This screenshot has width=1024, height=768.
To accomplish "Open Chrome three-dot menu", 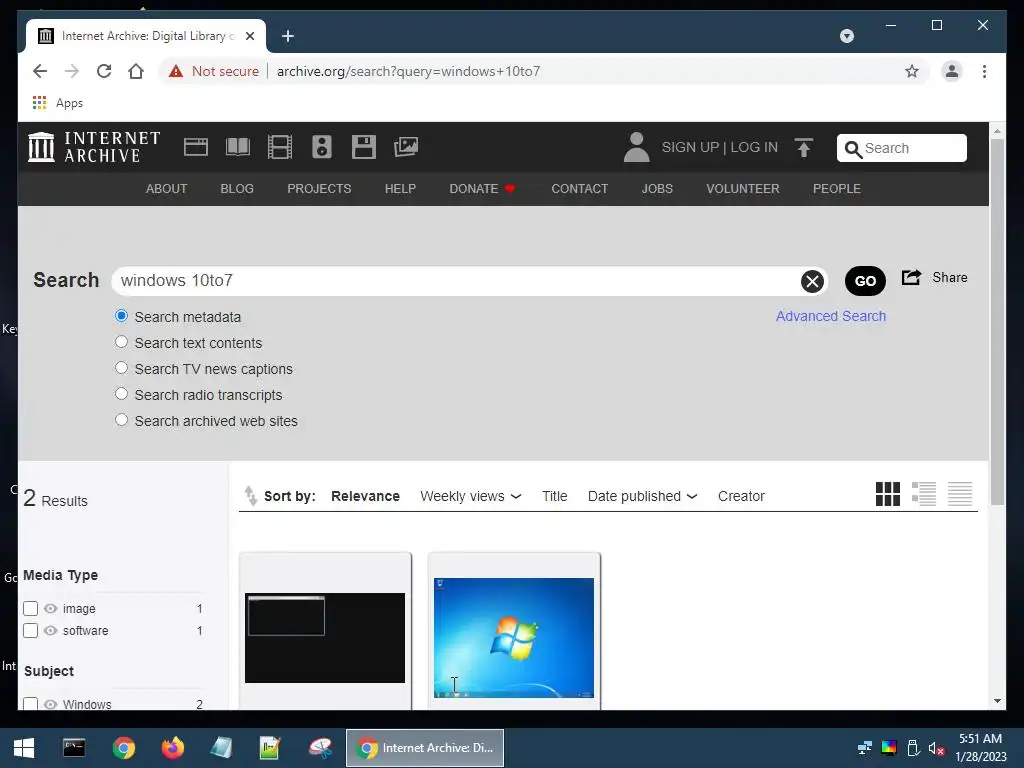I will pyautogui.click(x=984, y=71).
